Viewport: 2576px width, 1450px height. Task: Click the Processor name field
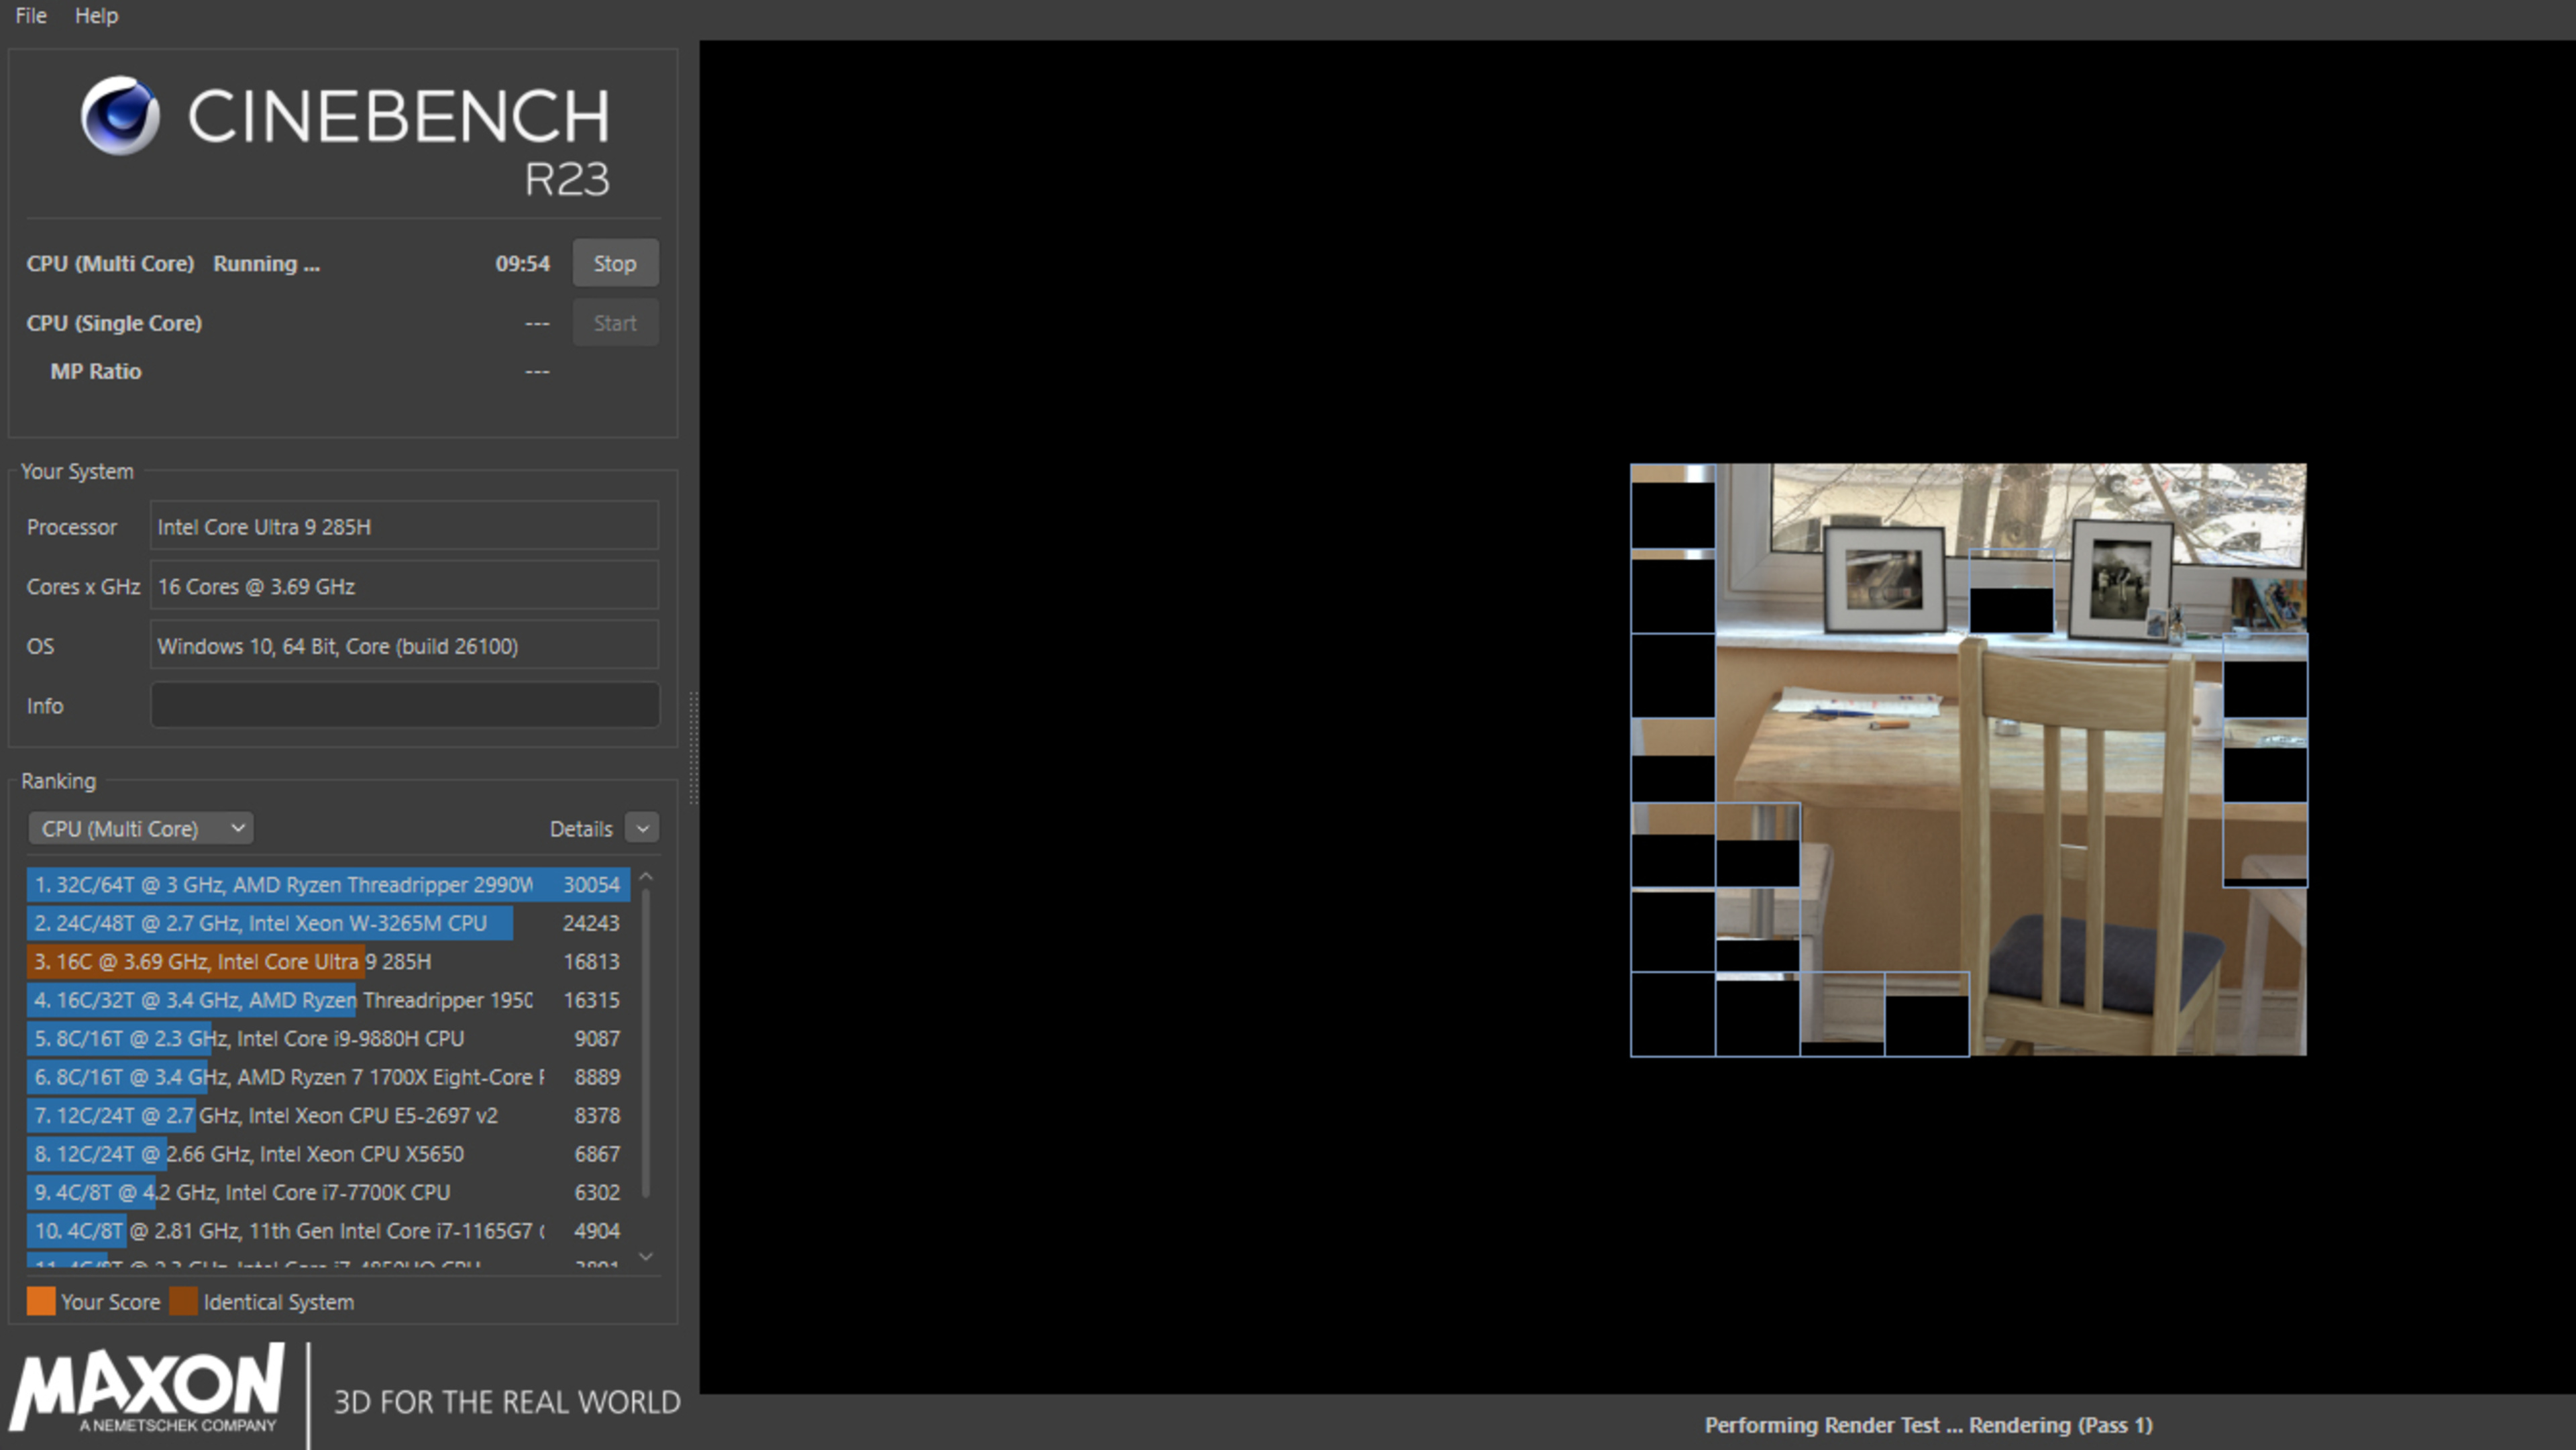404,526
